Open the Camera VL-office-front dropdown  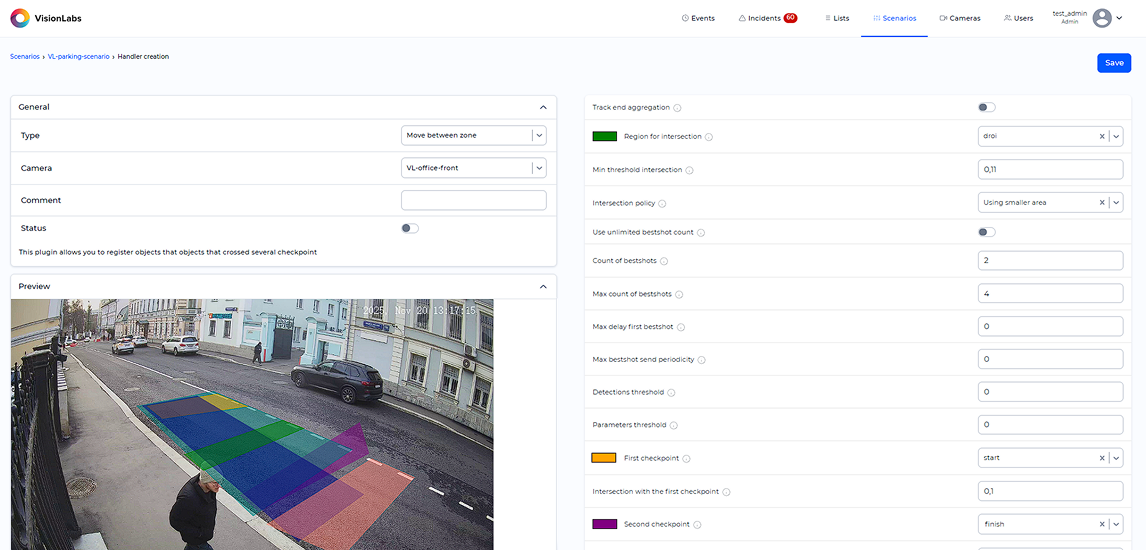pos(473,168)
